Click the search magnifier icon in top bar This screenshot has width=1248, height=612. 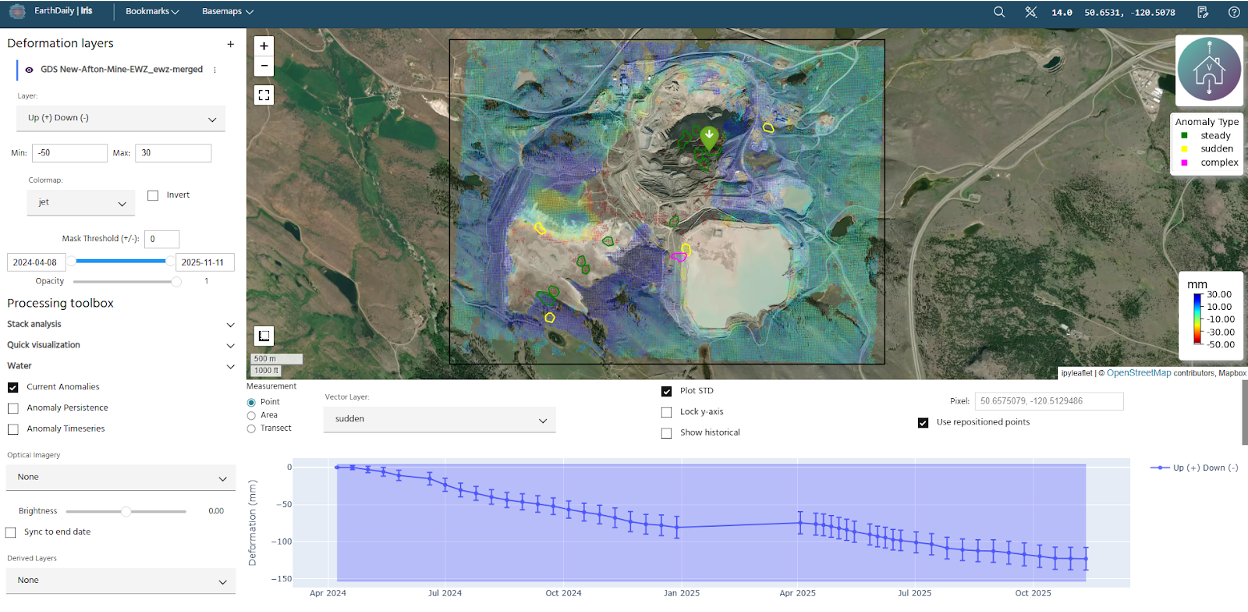click(999, 12)
